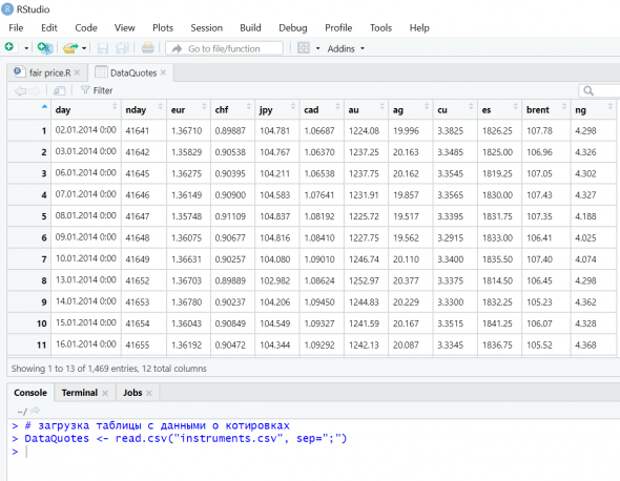Select eur cell 1.36149
Viewport: 620px width, 481px height.
[187, 195]
